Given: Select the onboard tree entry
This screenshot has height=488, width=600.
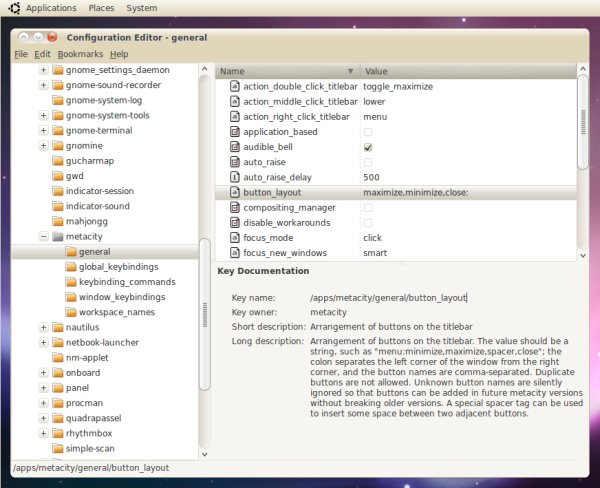Looking at the screenshot, I should (83, 373).
